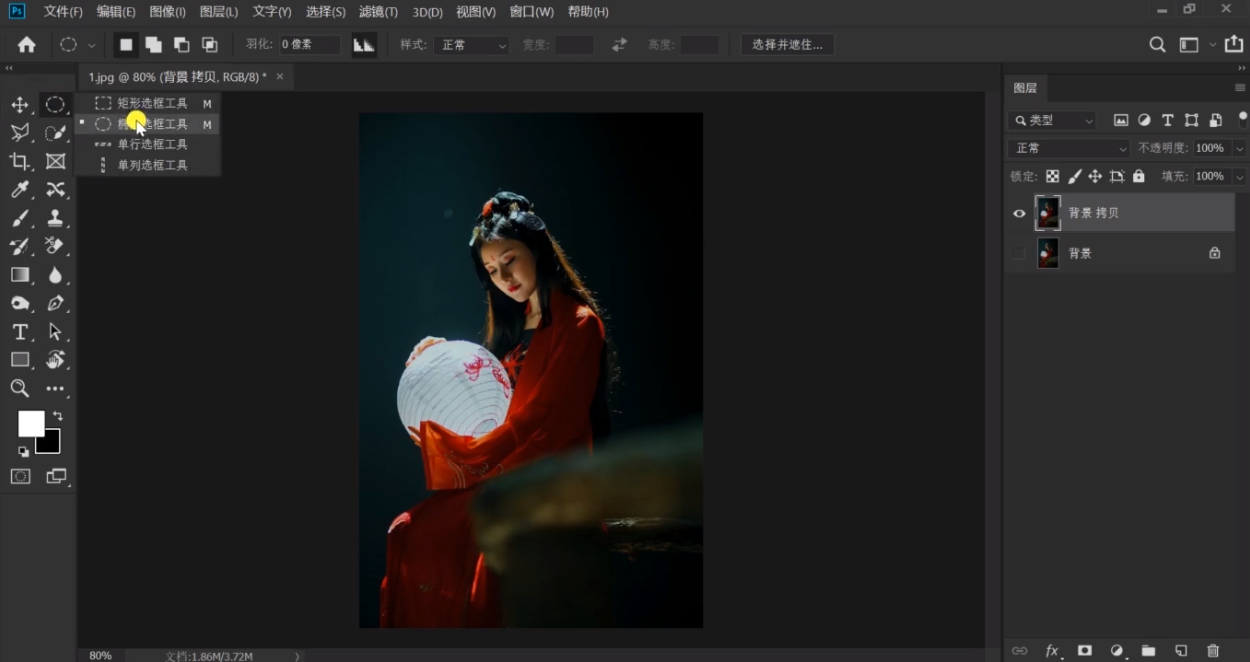Show the 背景 layer visibility box
The image size is (1250, 662).
[x=1019, y=253]
